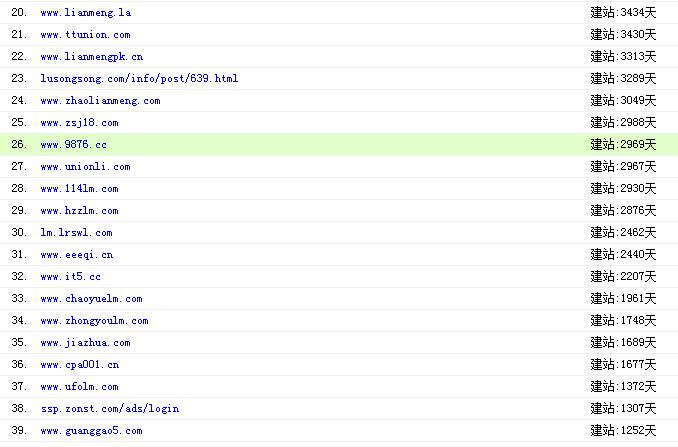
Task: Visit the www.eeeqi.cn link
Action: point(76,255)
